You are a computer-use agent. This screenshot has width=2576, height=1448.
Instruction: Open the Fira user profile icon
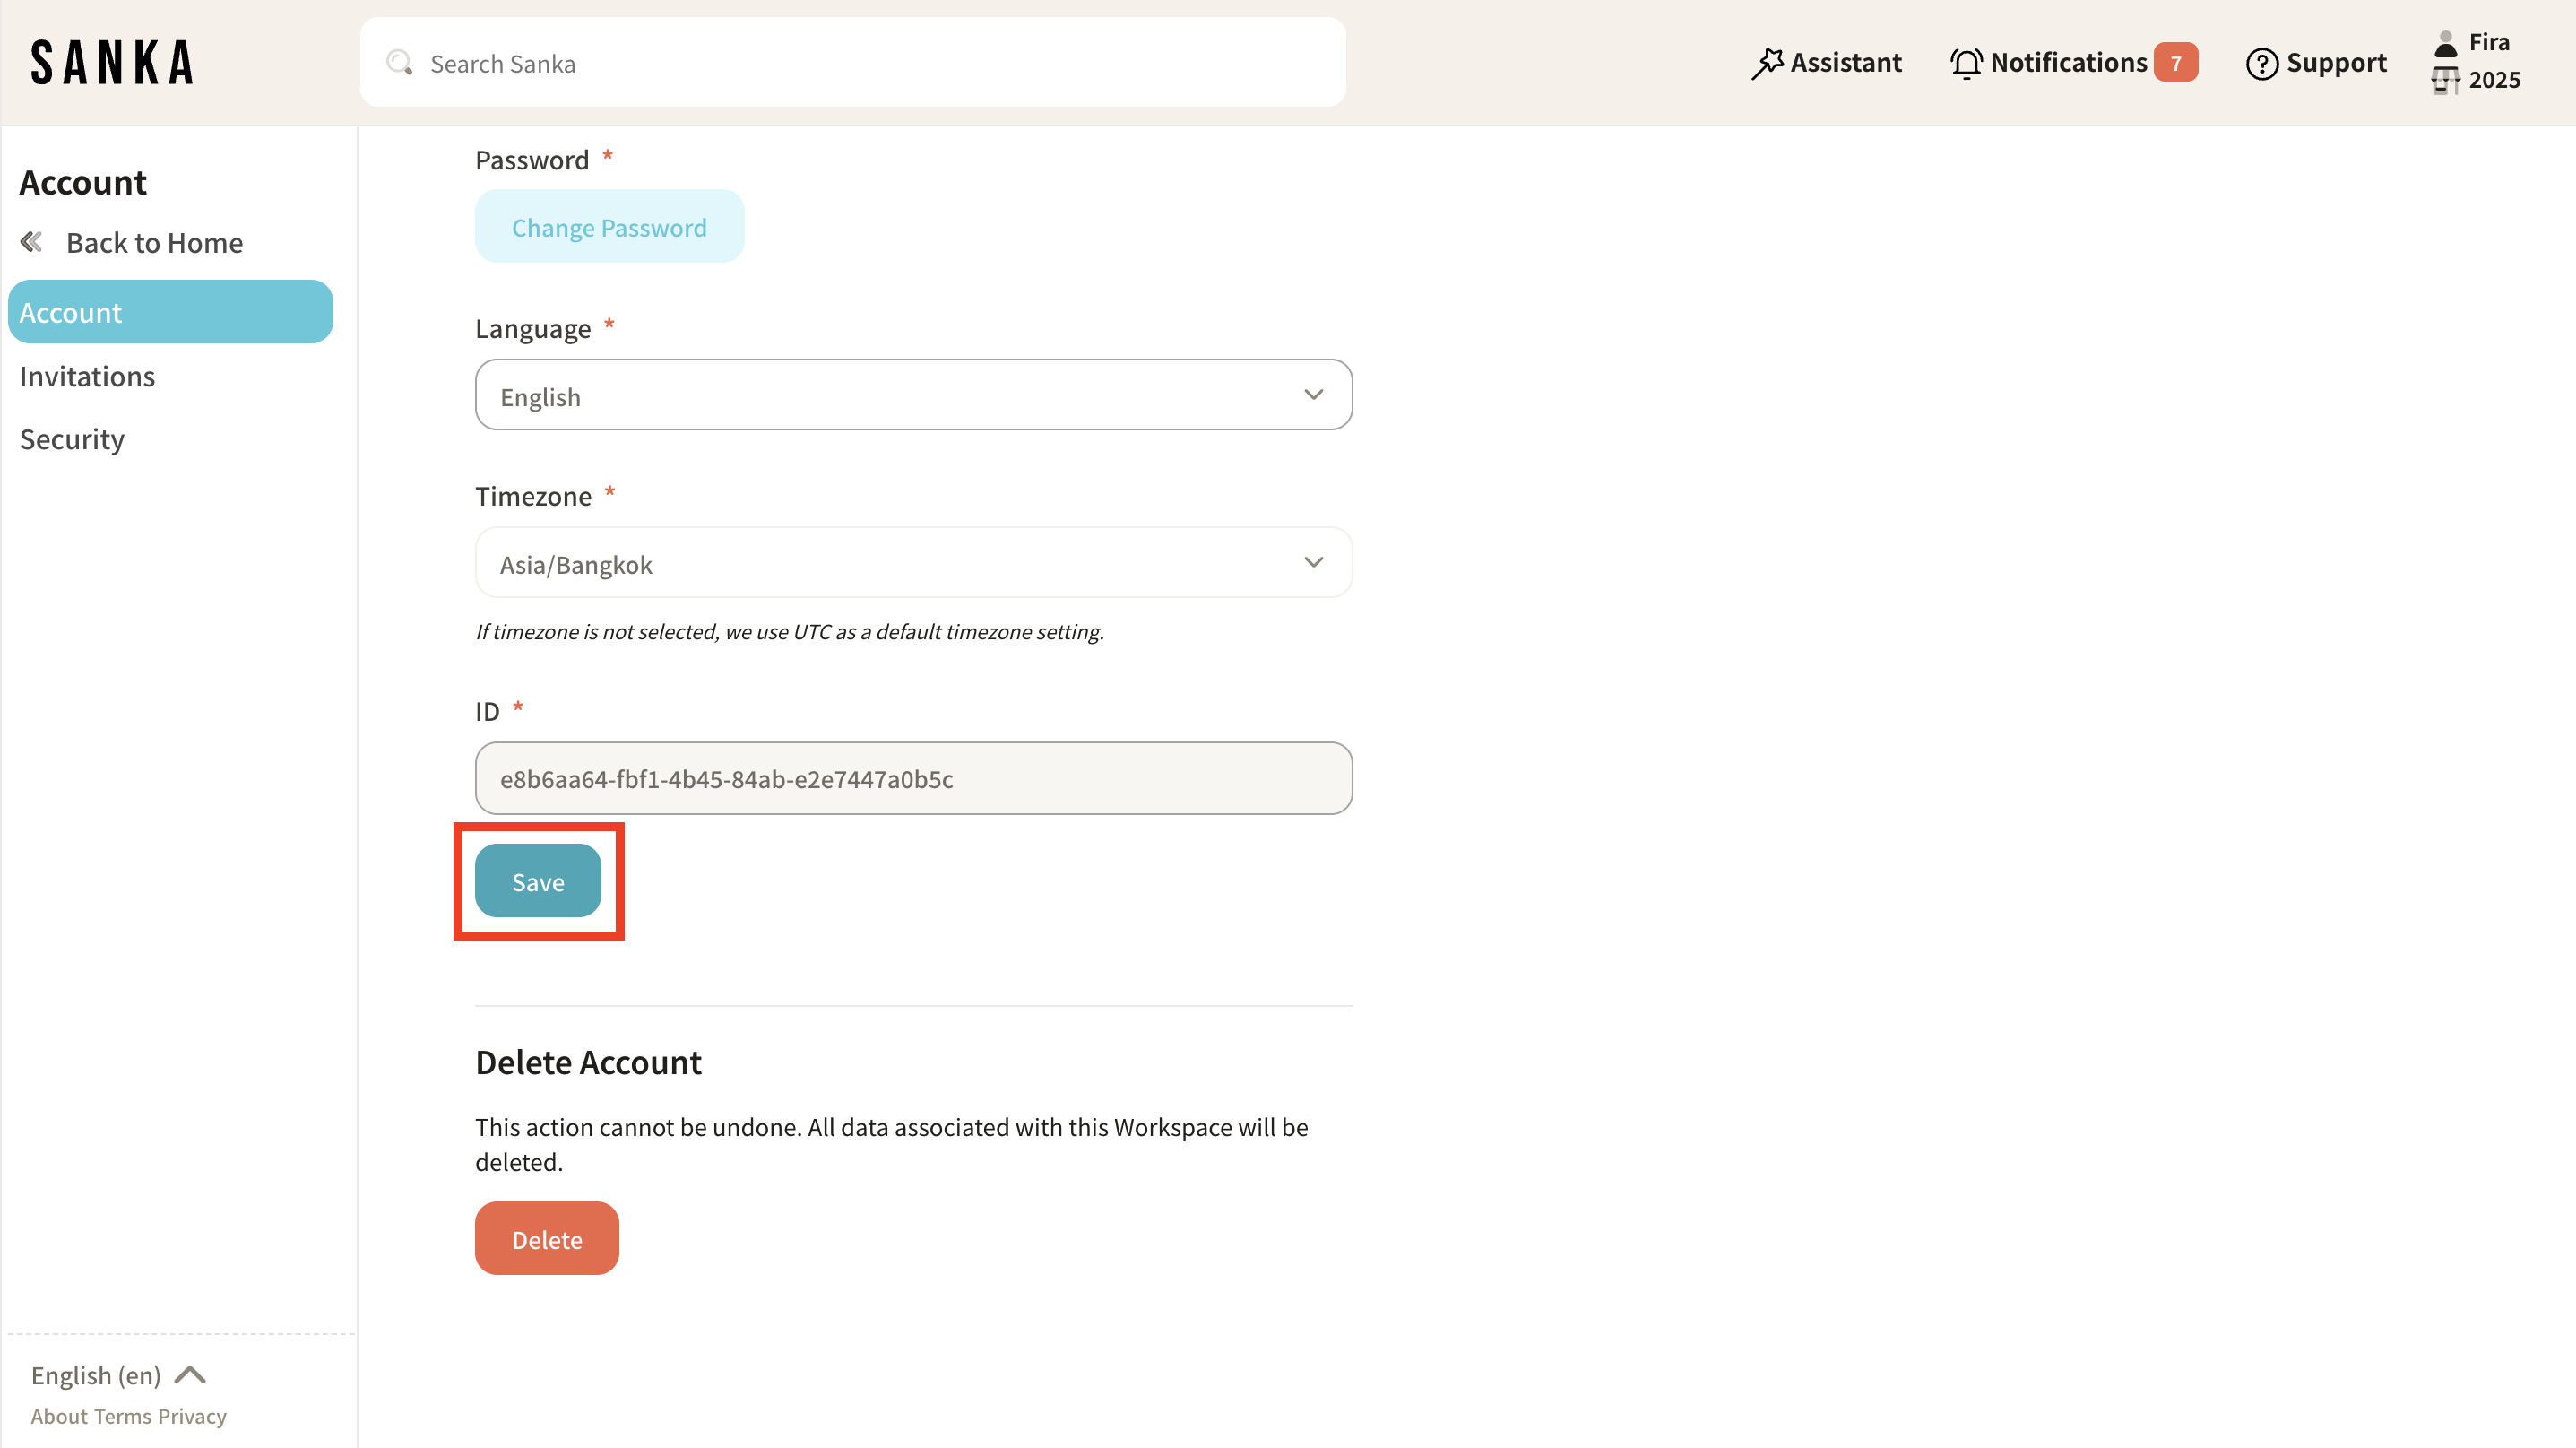coord(2446,43)
